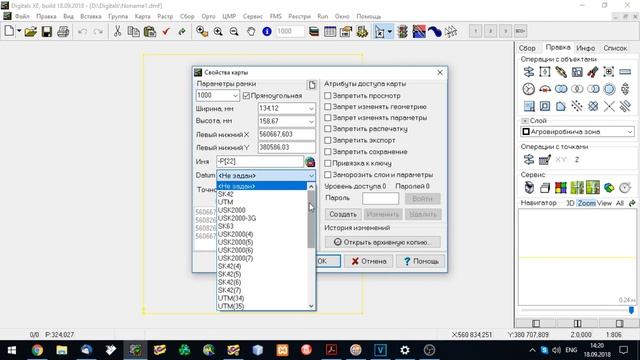Enable Запретить распечатку checkbox
This screenshot has width=640, height=360.
(328, 129)
